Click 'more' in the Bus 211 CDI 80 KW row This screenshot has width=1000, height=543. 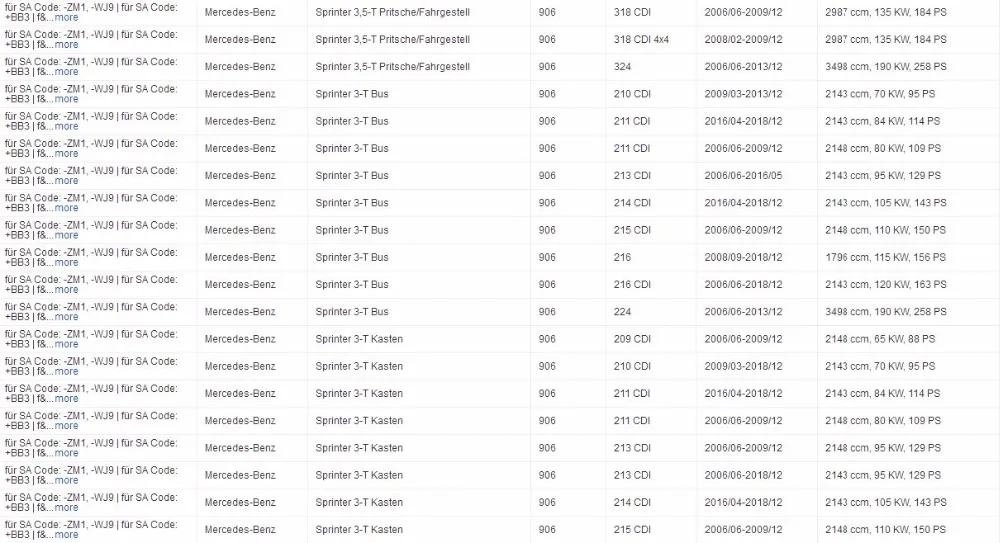66,154
